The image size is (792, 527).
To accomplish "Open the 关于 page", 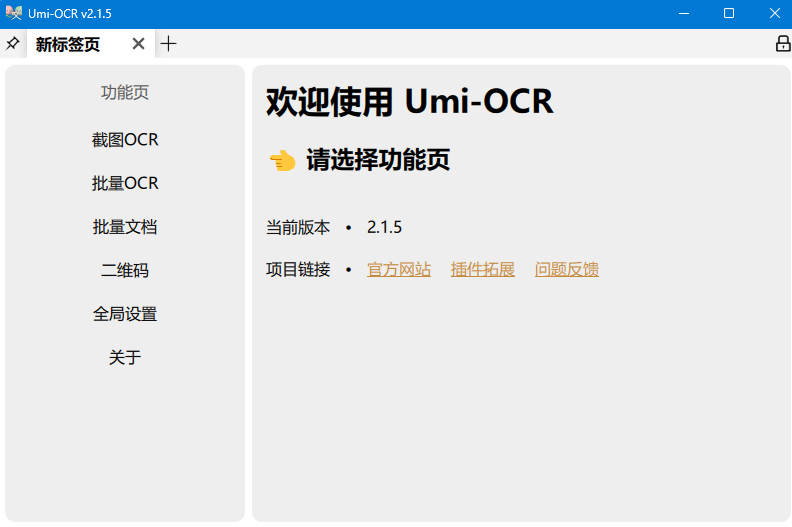I will [x=125, y=357].
